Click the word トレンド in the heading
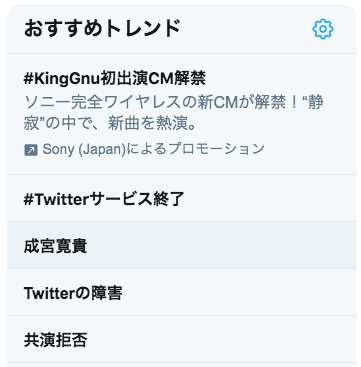This screenshot has width=361, height=367. pyautogui.click(x=143, y=29)
